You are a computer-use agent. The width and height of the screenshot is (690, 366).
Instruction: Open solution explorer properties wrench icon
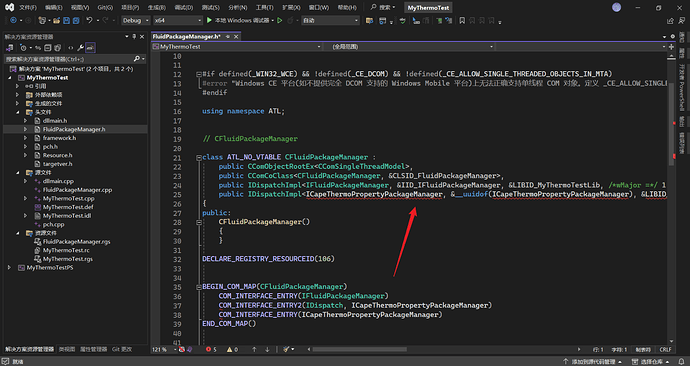tap(81, 48)
